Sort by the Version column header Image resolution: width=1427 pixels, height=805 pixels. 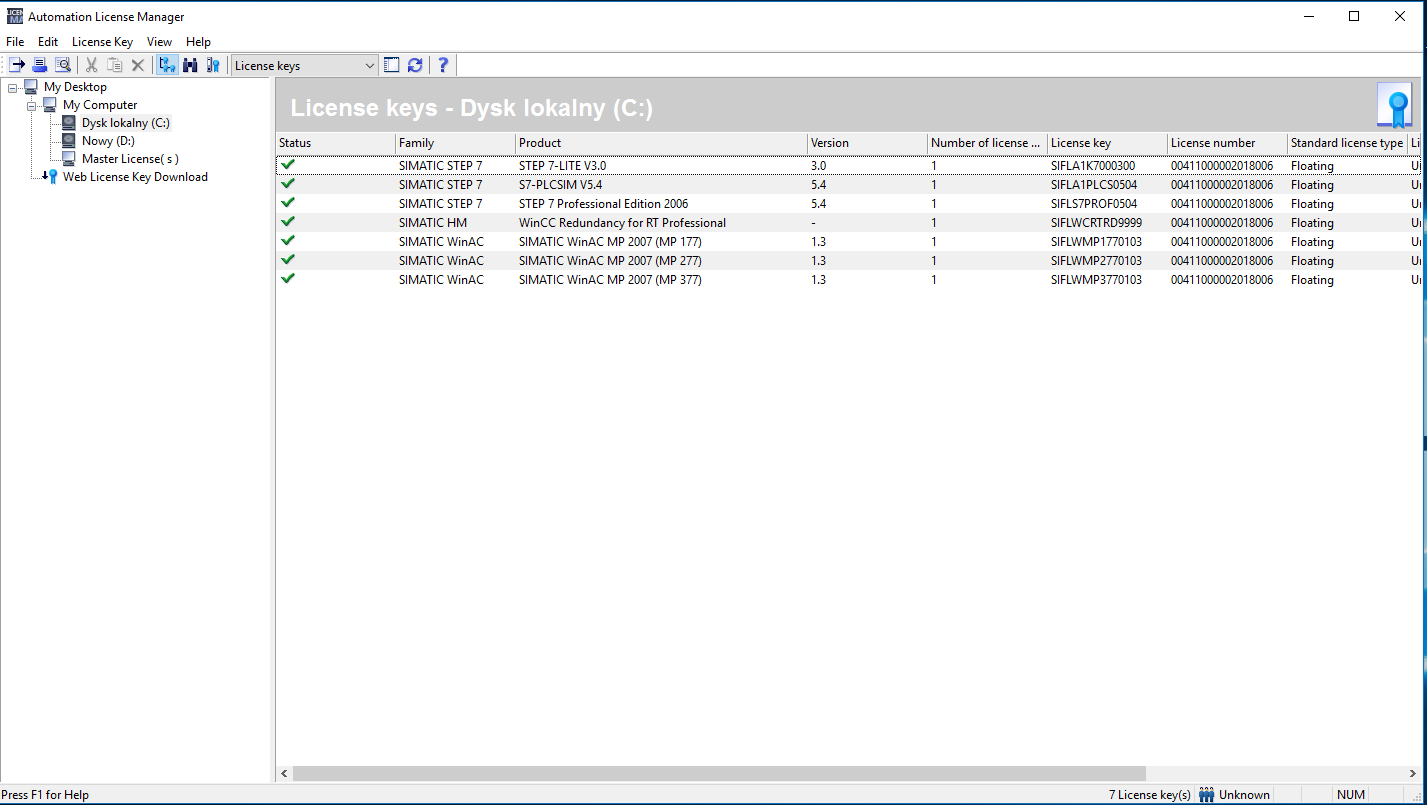coord(867,143)
